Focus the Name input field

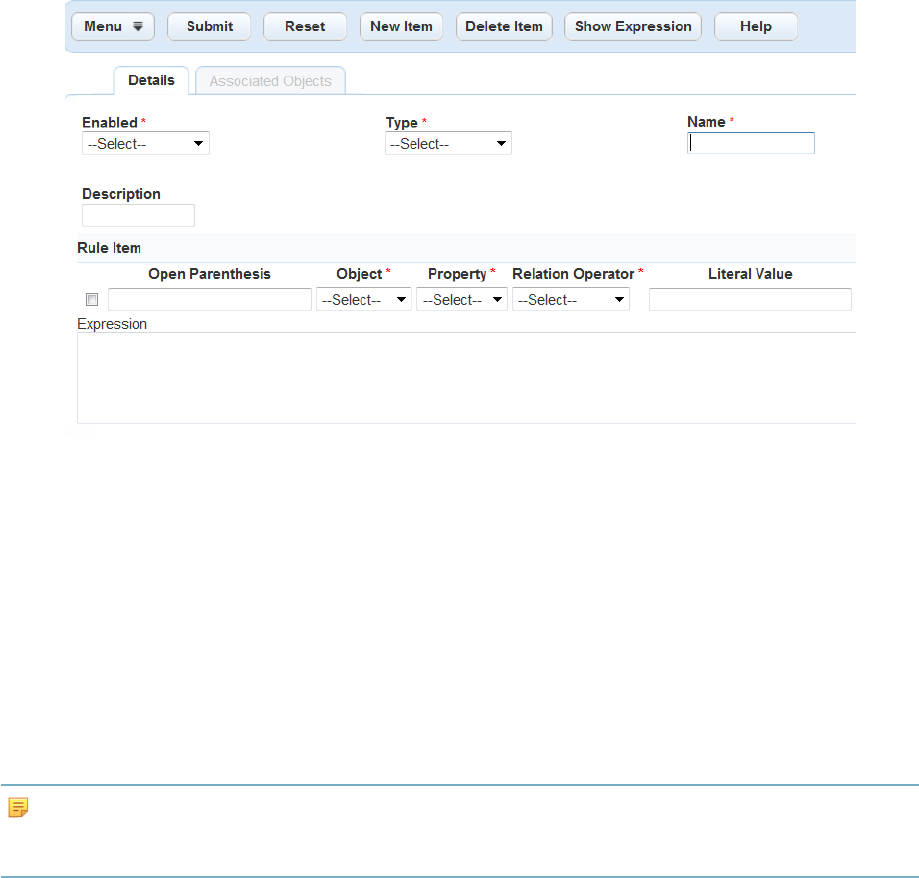click(751, 143)
